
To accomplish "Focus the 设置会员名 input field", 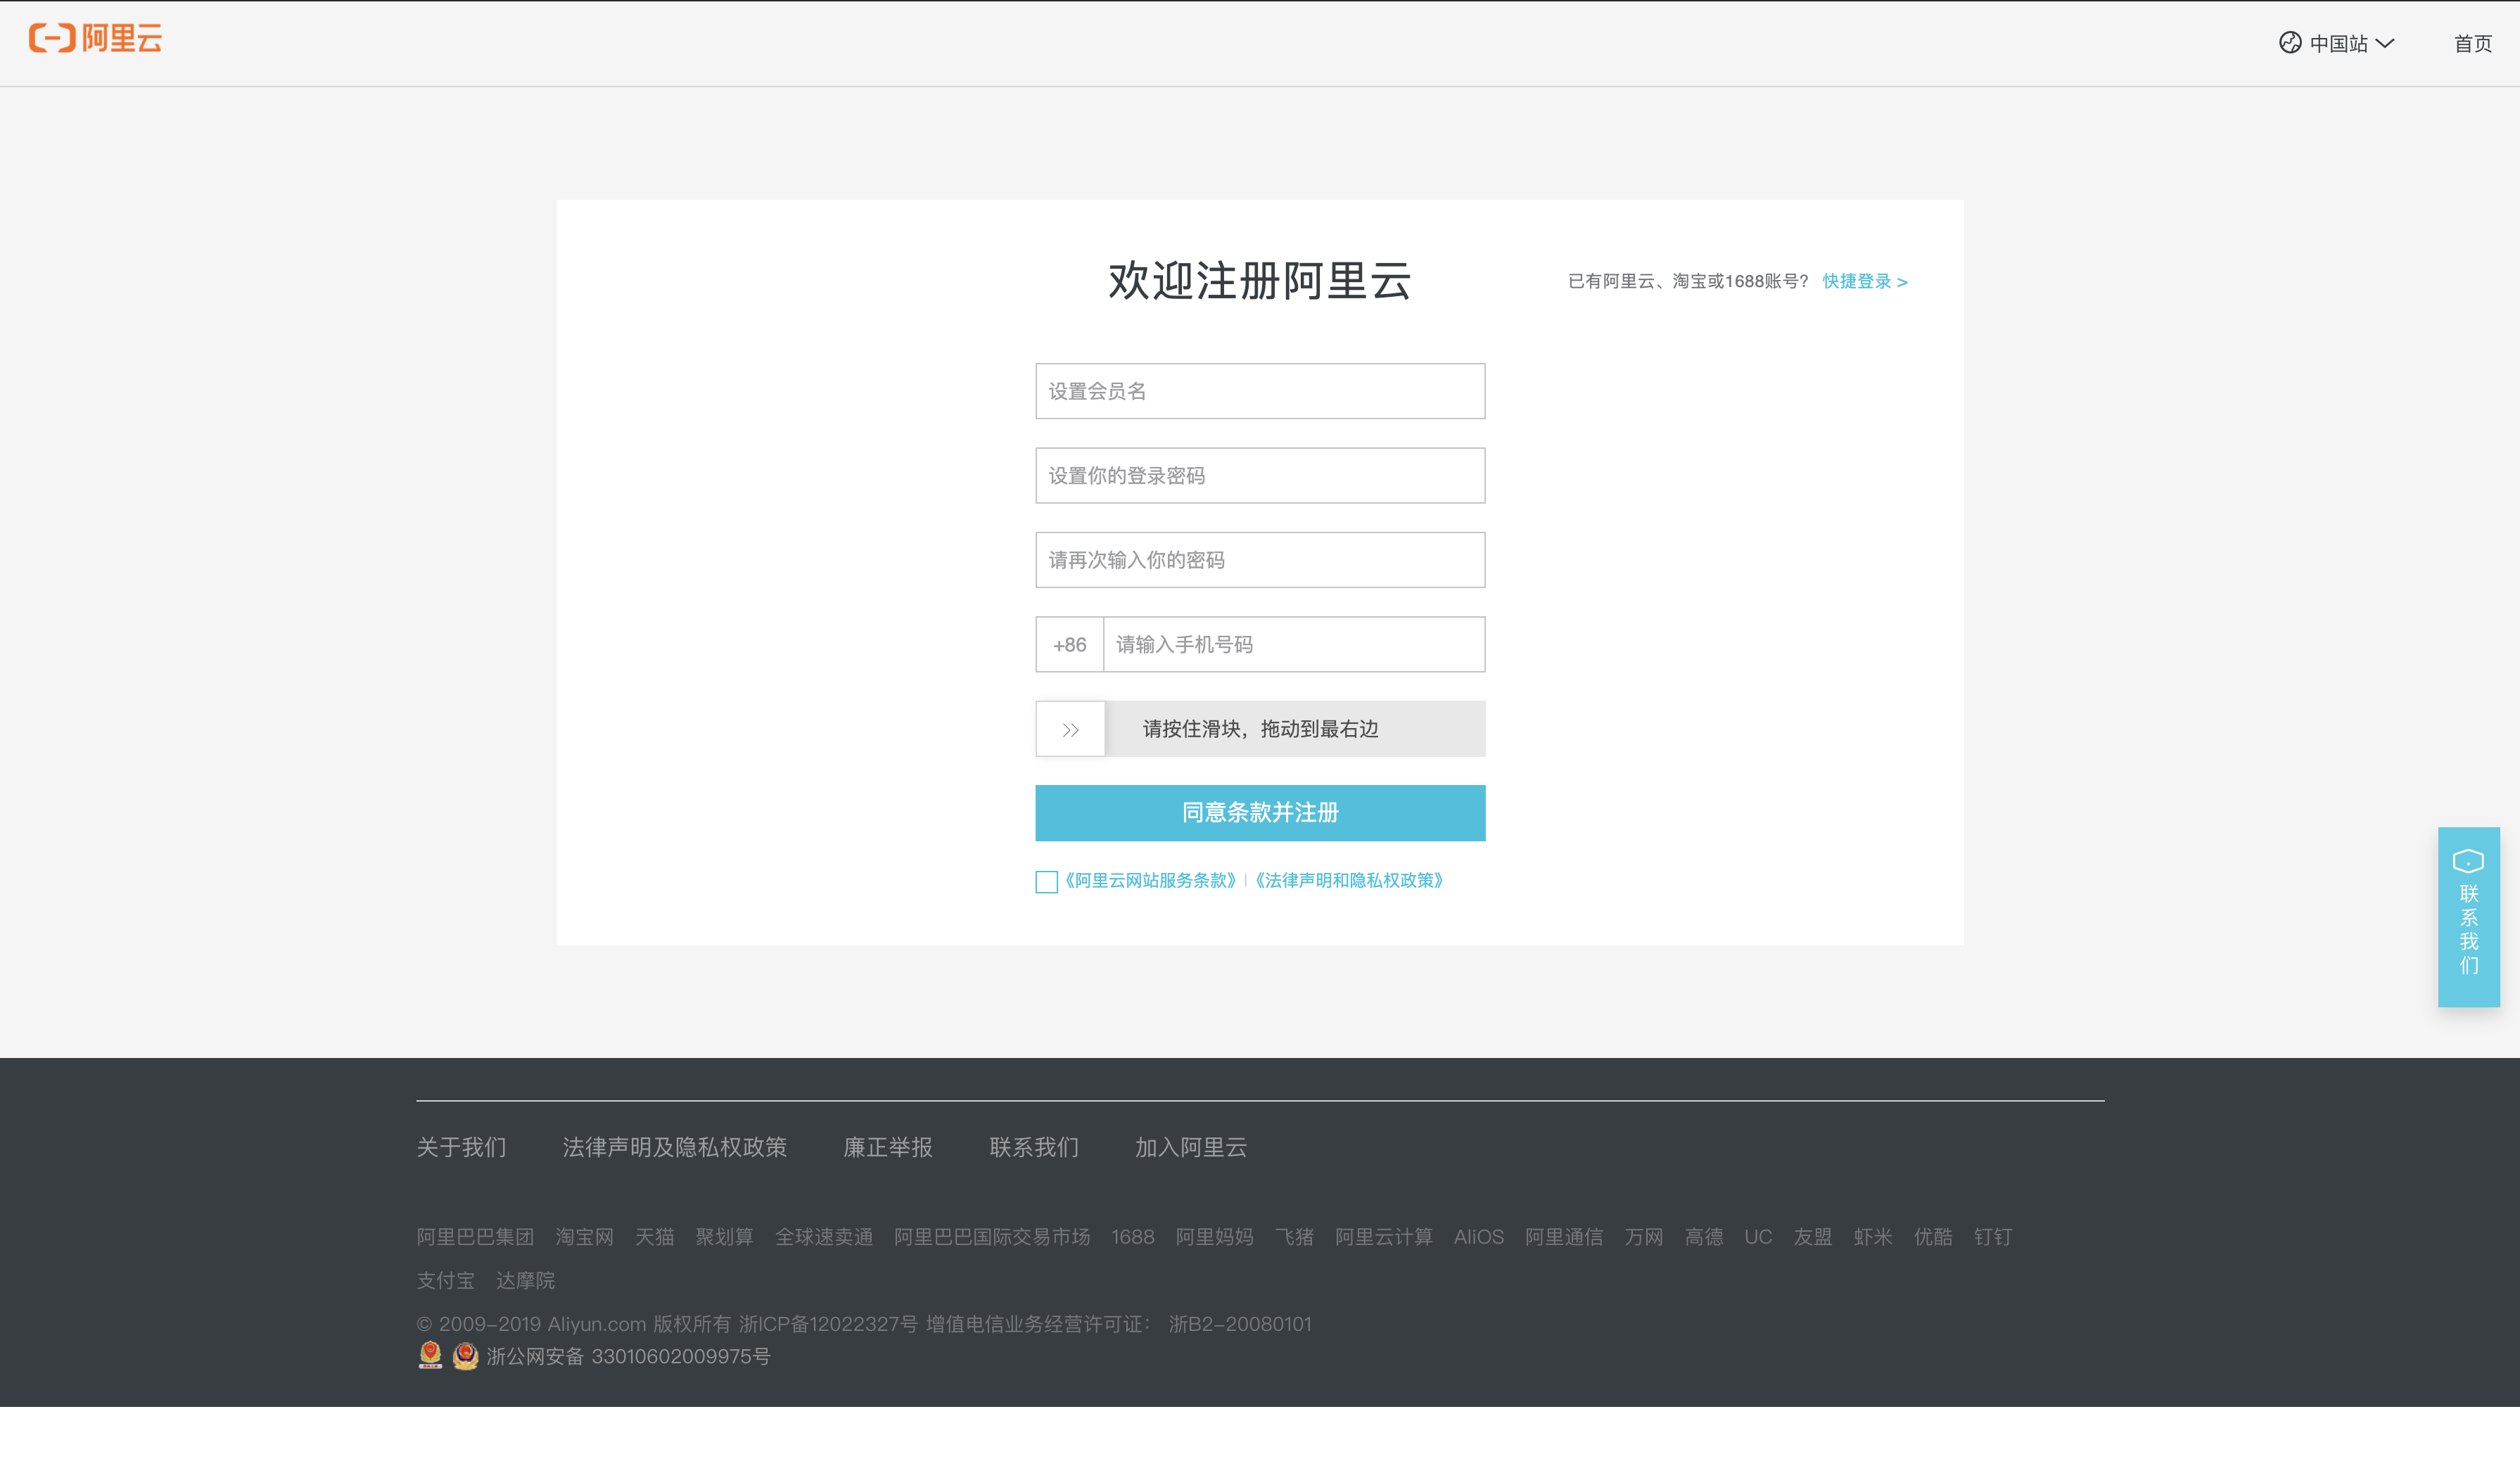I will [x=1260, y=391].
